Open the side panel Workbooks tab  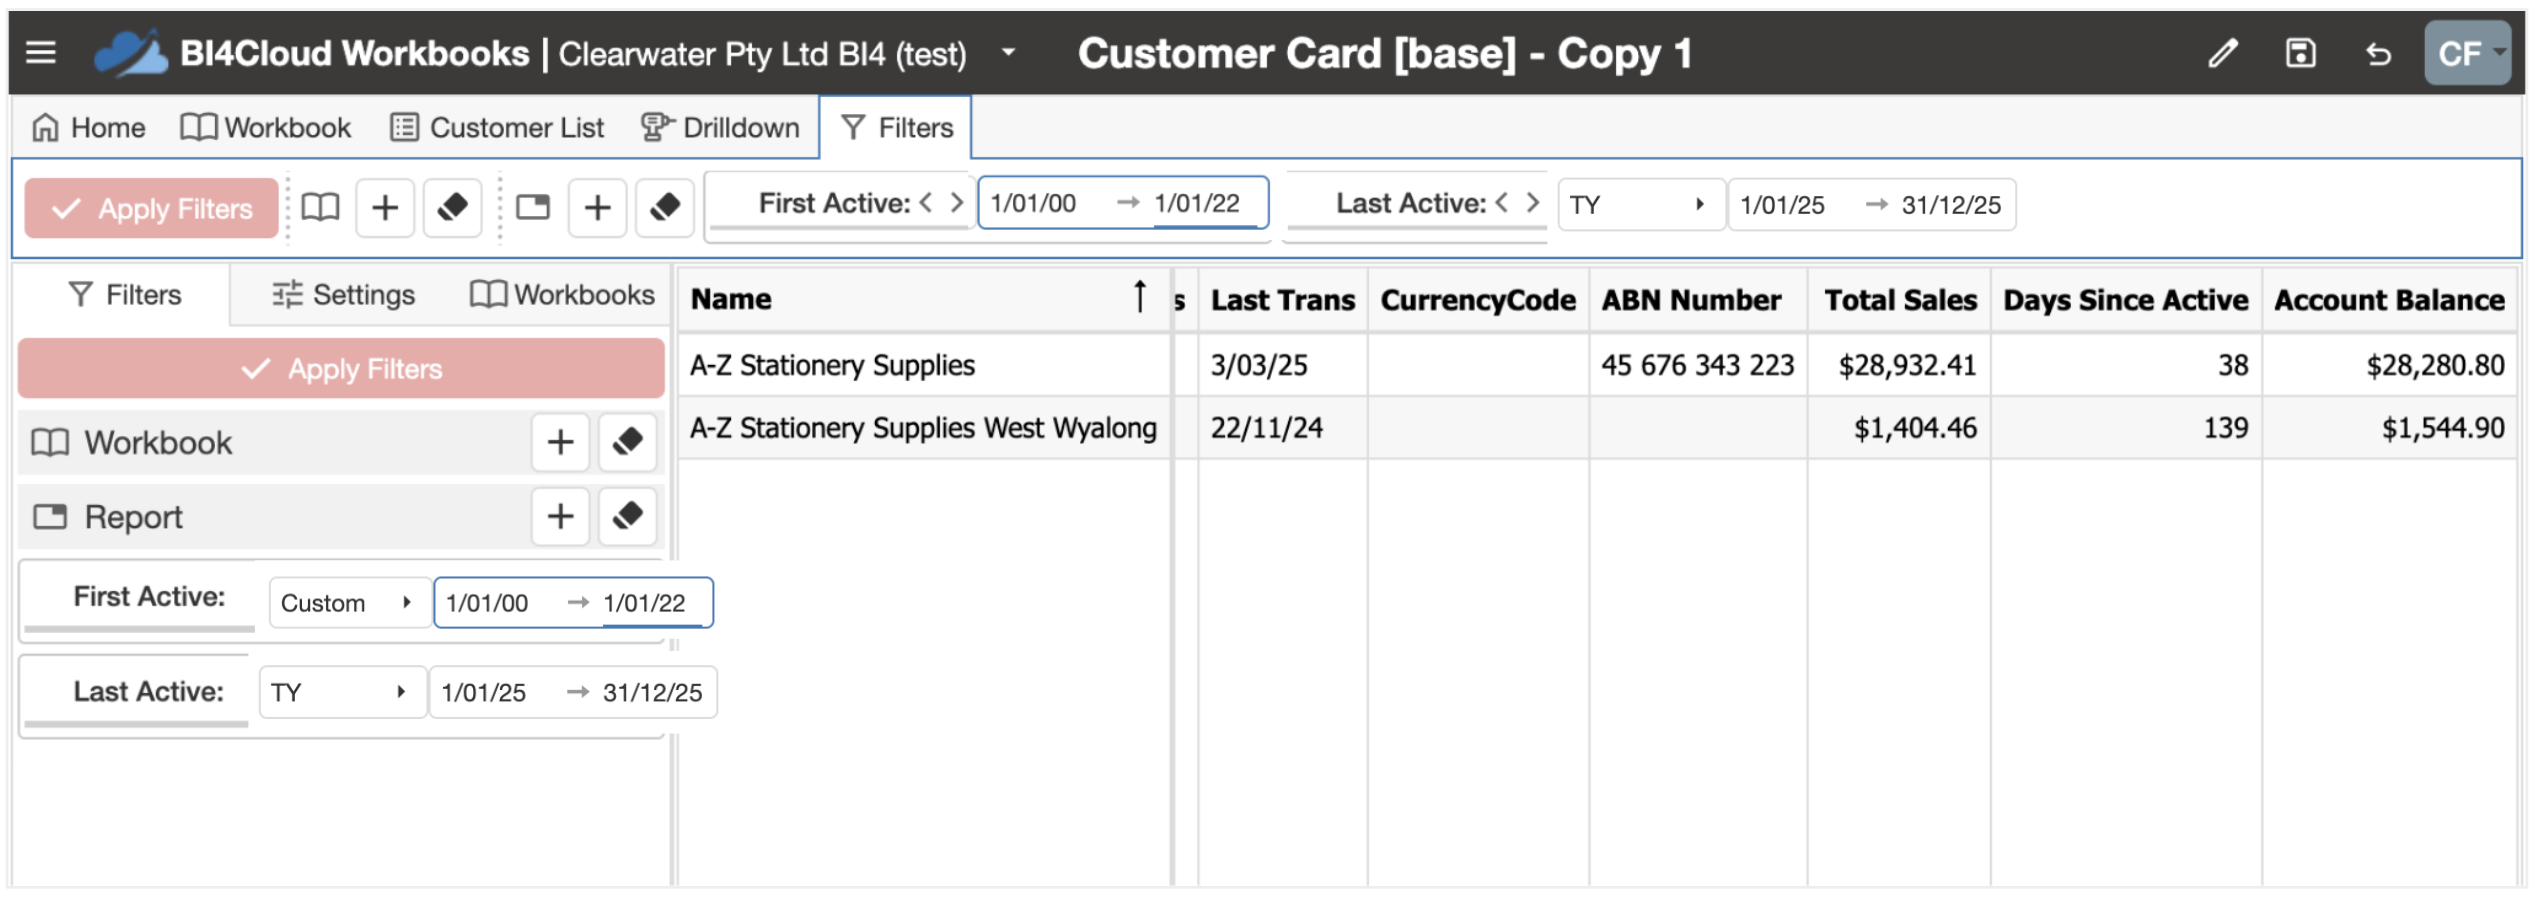pyautogui.click(x=562, y=295)
